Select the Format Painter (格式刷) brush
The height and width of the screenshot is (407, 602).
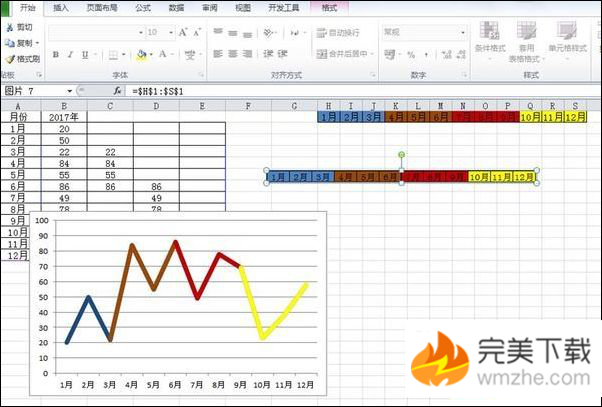coord(22,59)
